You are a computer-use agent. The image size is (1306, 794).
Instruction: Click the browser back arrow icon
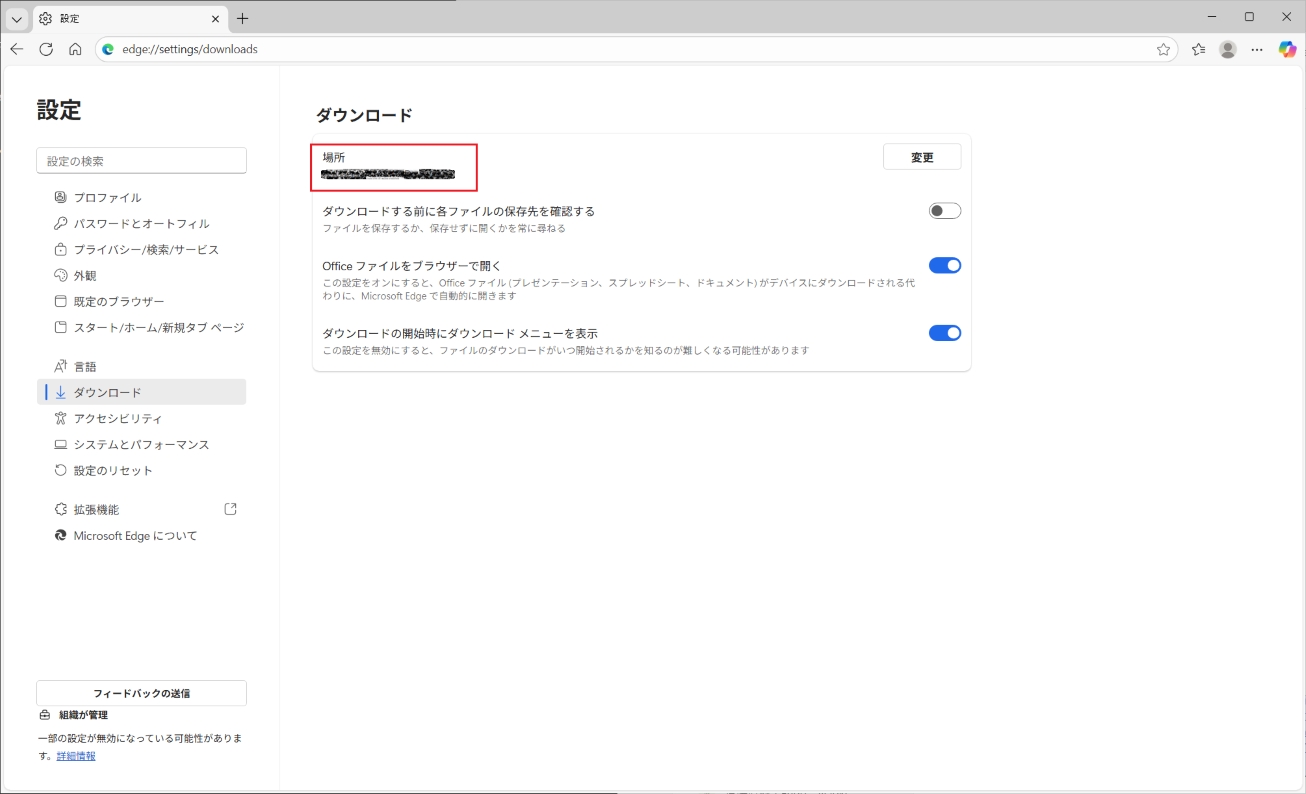[x=17, y=49]
